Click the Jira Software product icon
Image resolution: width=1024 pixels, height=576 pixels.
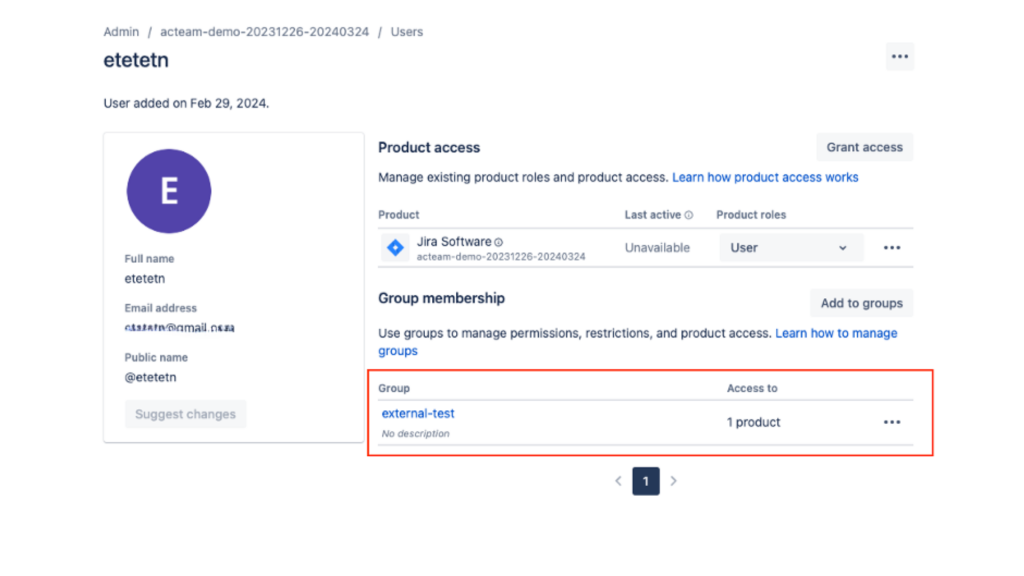[x=395, y=248]
